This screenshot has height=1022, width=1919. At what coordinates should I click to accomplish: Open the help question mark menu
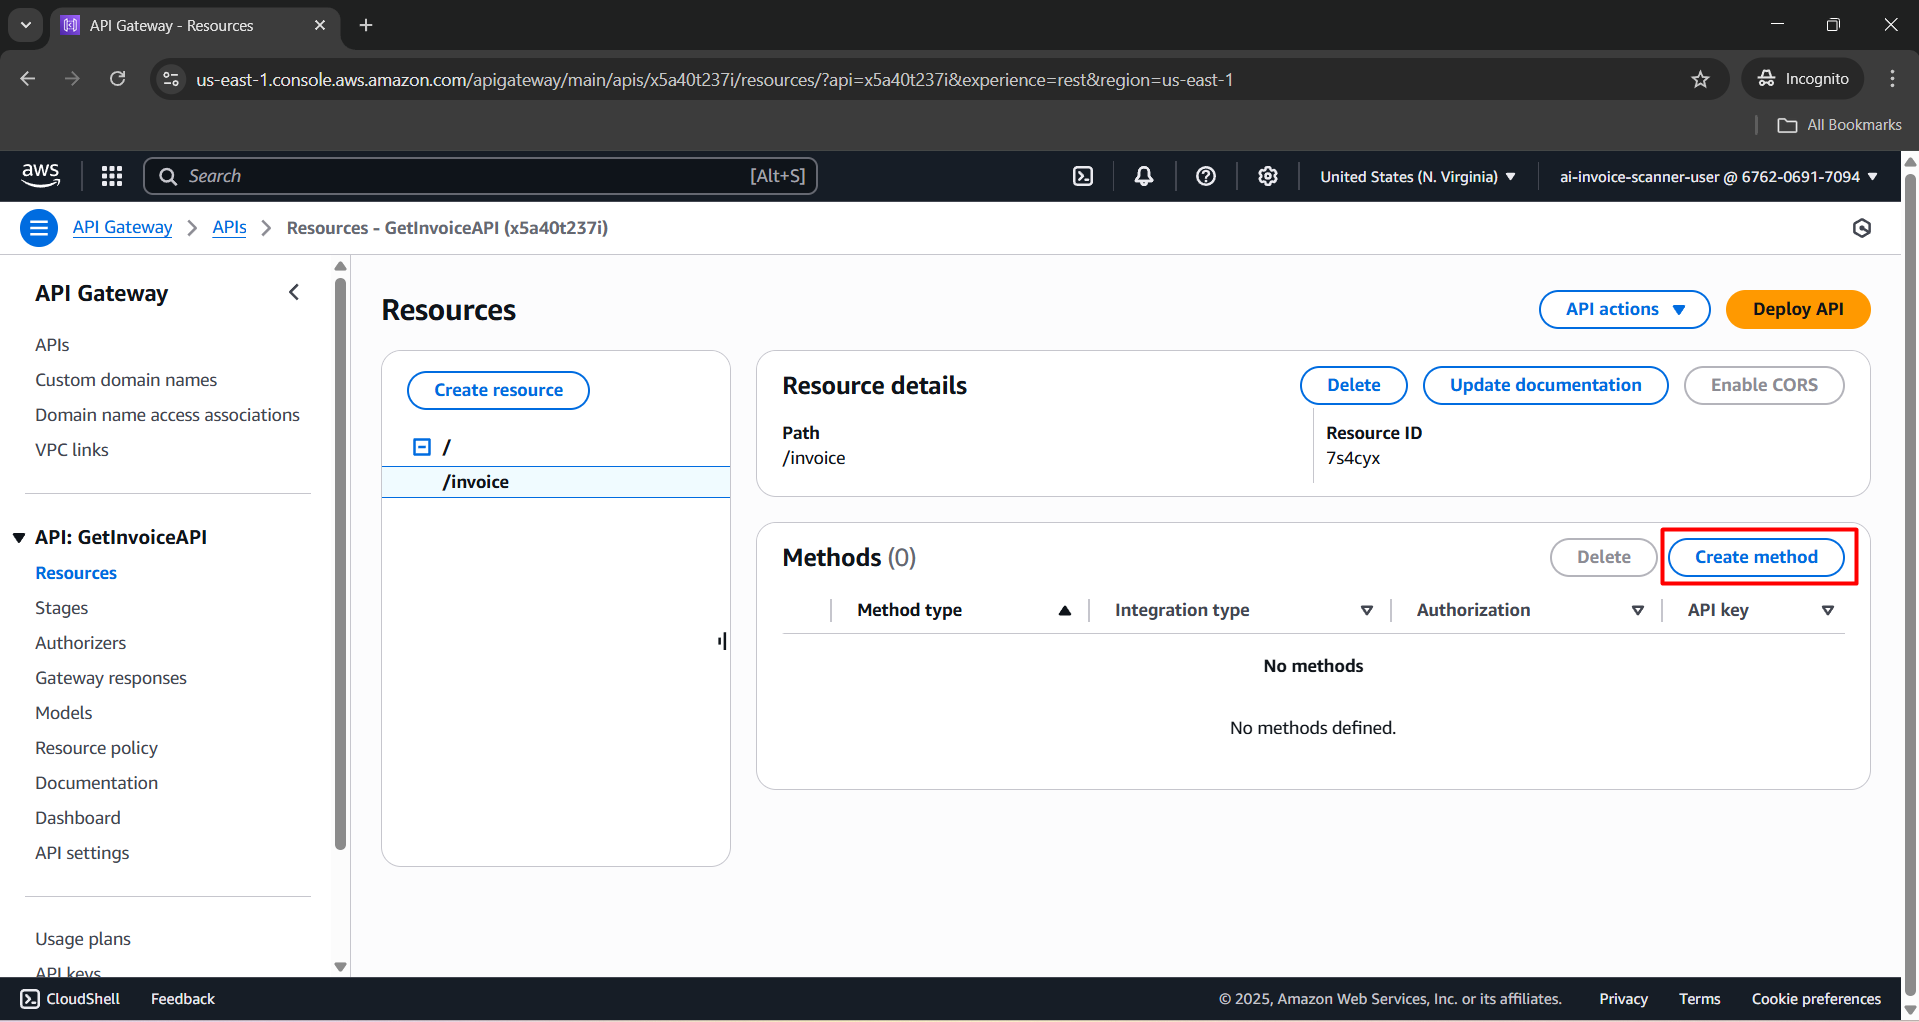(x=1206, y=176)
